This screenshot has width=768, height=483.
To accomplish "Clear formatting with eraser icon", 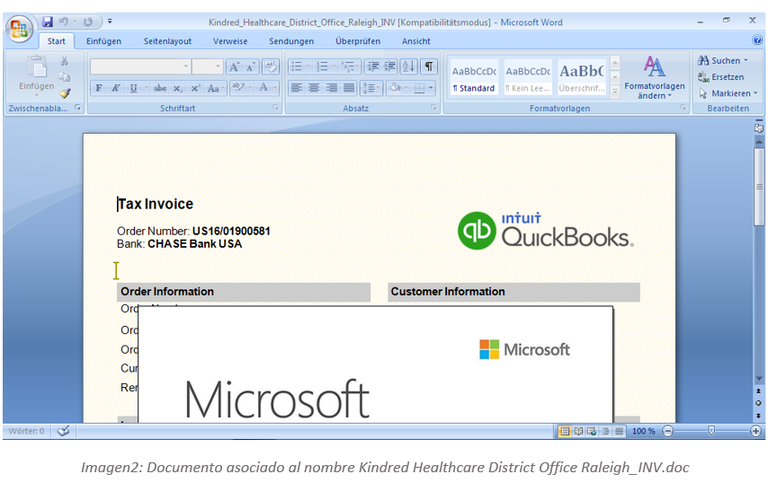I will 270,67.
